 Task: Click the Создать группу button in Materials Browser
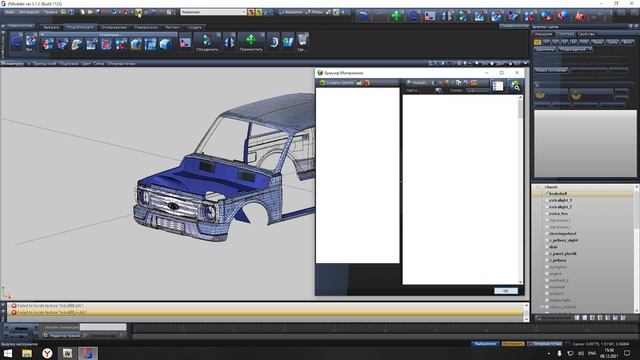[x=336, y=83]
